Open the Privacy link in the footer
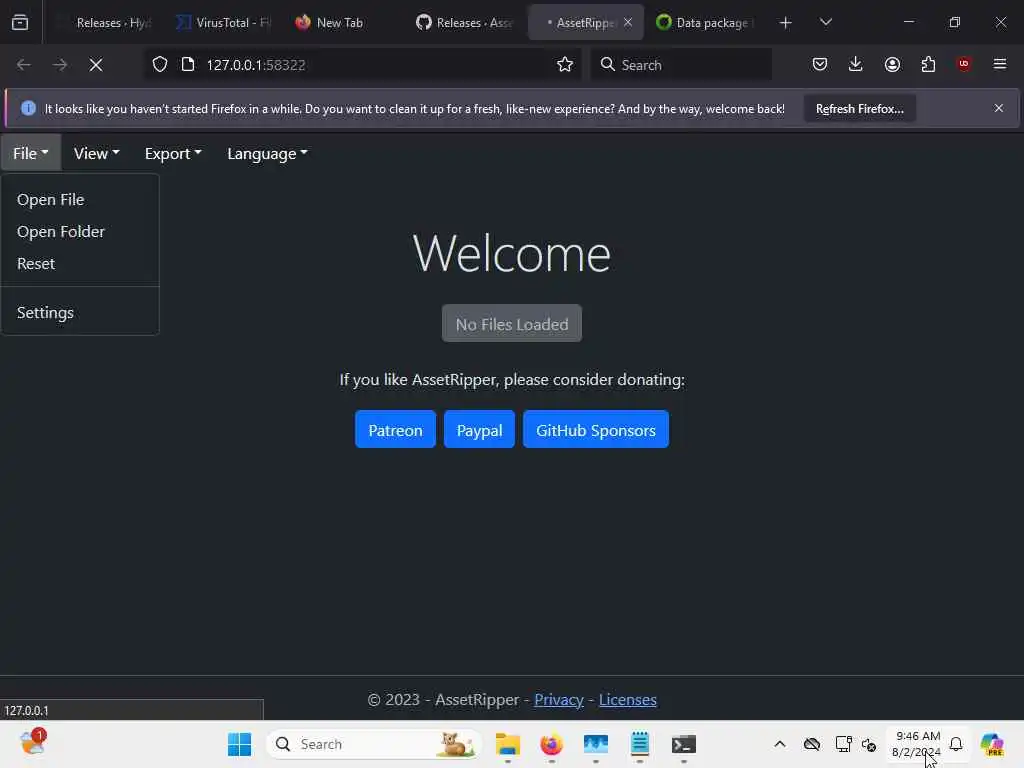Image resolution: width=1024 pixels, height=768 pixels. coord(559,699)
